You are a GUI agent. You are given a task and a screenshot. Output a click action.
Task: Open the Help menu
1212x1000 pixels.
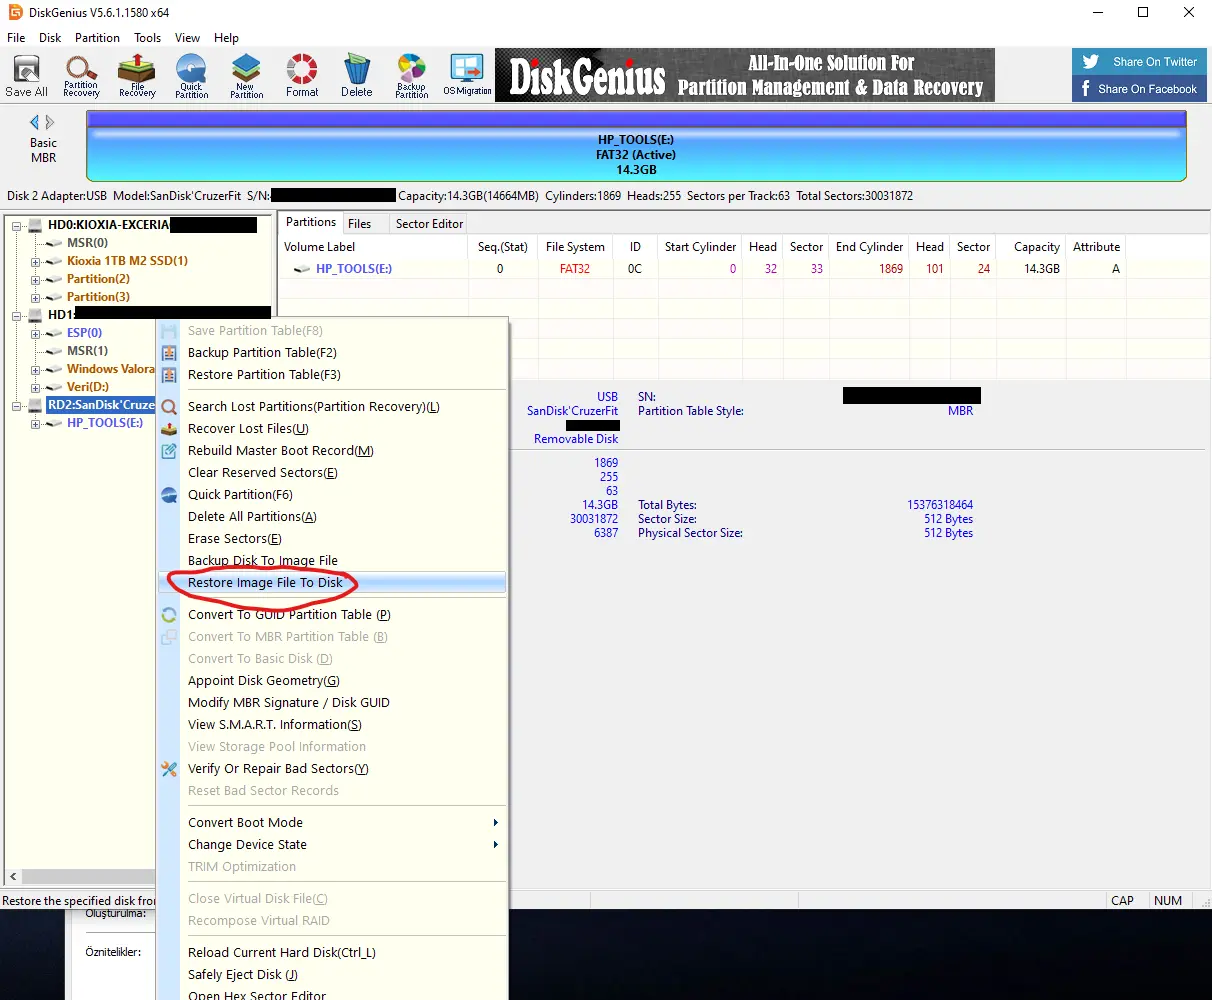coord(226,38)
